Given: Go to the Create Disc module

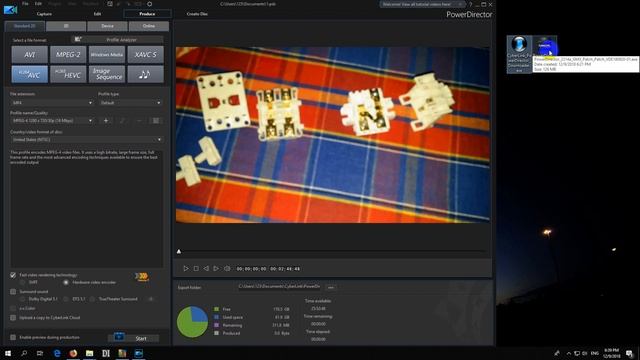Looking at the screenshot, I should (x=197, y=14).
